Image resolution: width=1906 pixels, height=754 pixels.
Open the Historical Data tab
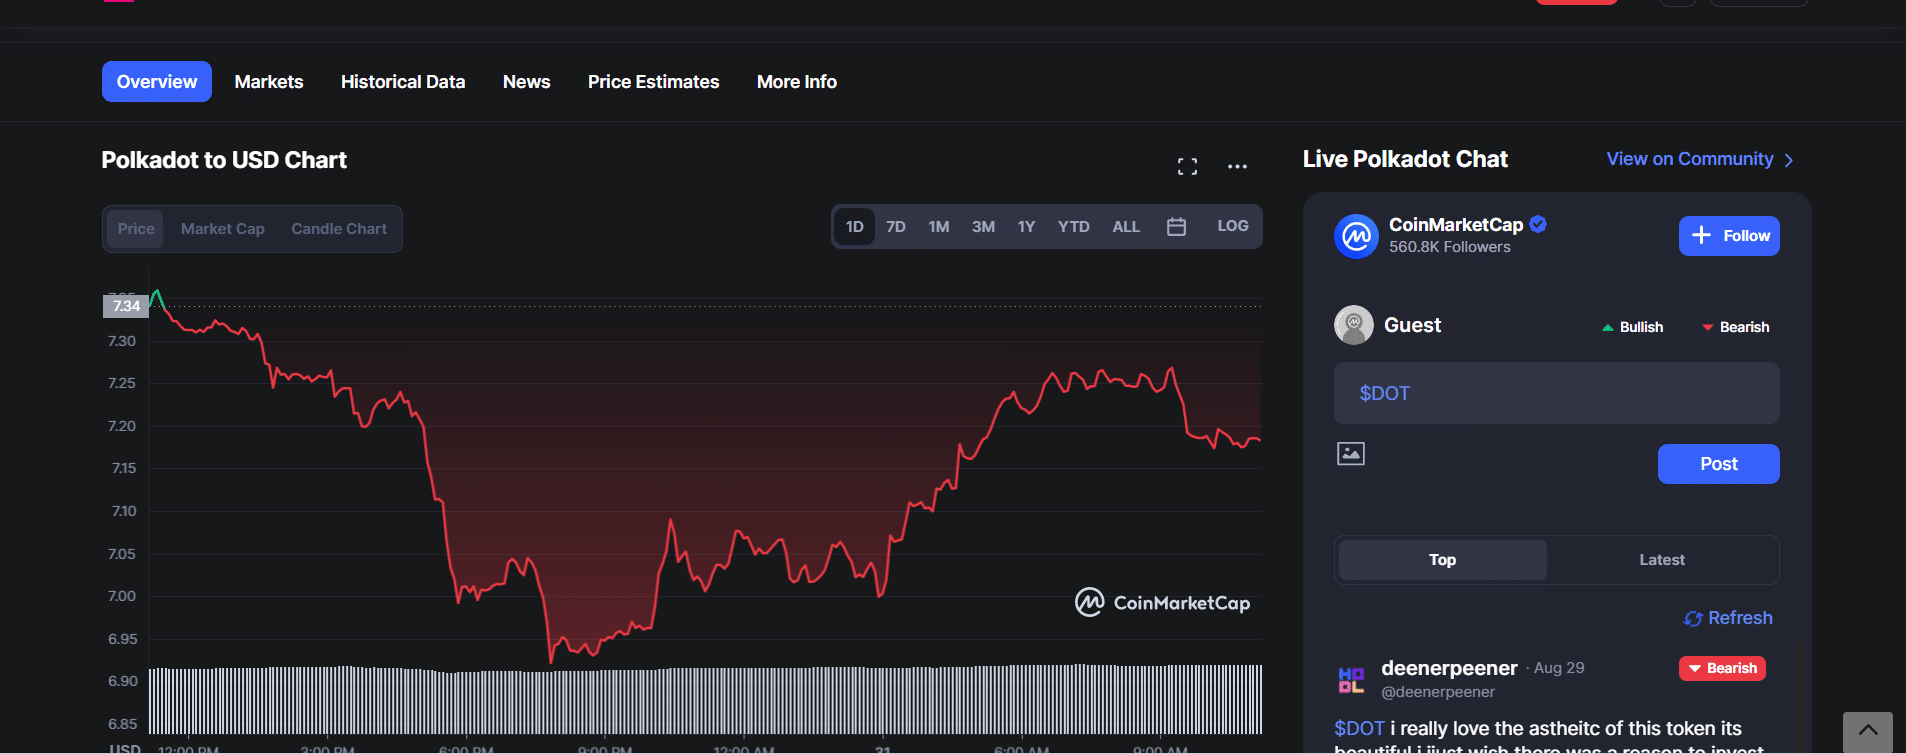click(402, 82)
